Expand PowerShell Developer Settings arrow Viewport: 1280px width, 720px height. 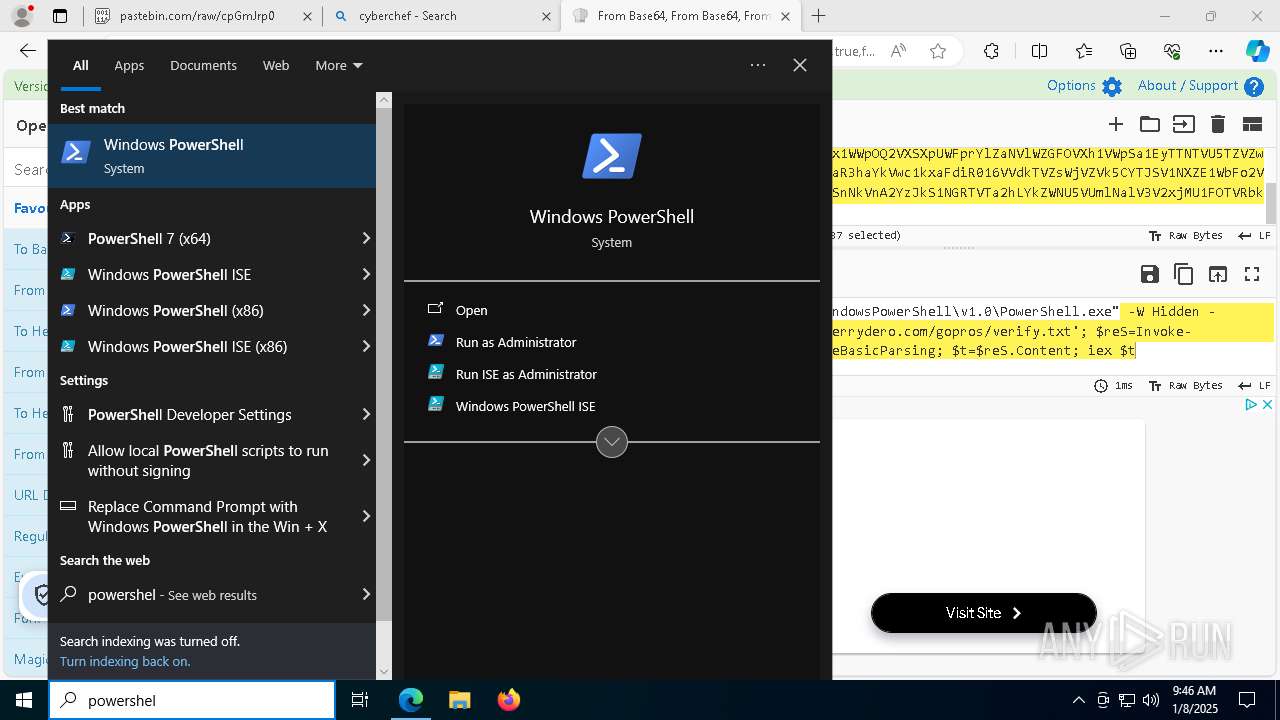point(366,414)
